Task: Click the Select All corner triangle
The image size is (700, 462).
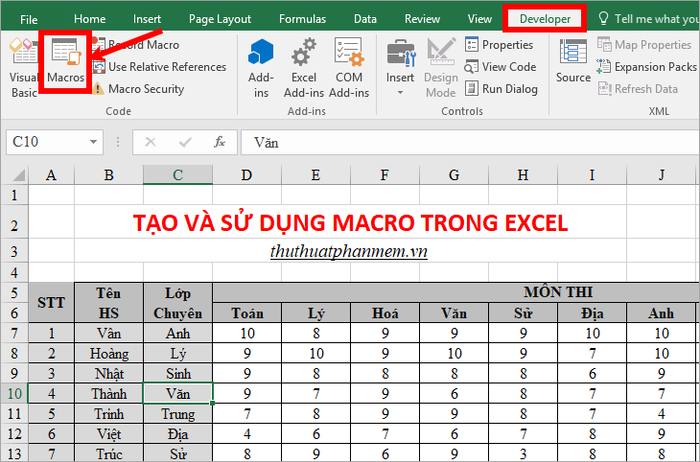Action: pos(17,175)
